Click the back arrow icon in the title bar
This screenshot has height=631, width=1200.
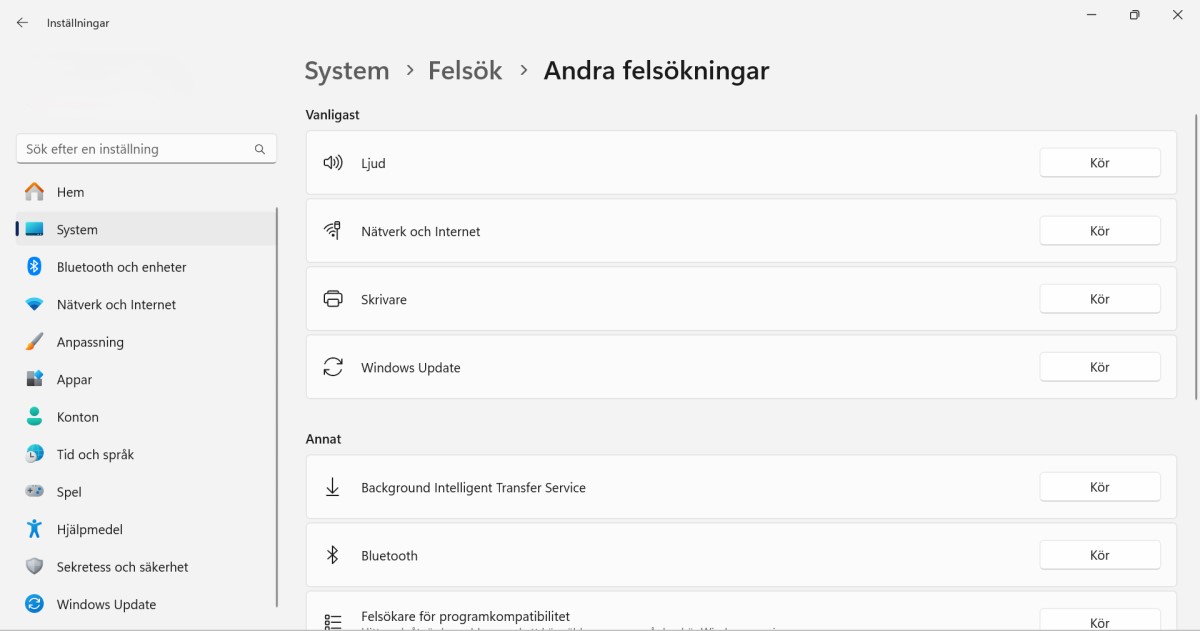coord(22,22)
